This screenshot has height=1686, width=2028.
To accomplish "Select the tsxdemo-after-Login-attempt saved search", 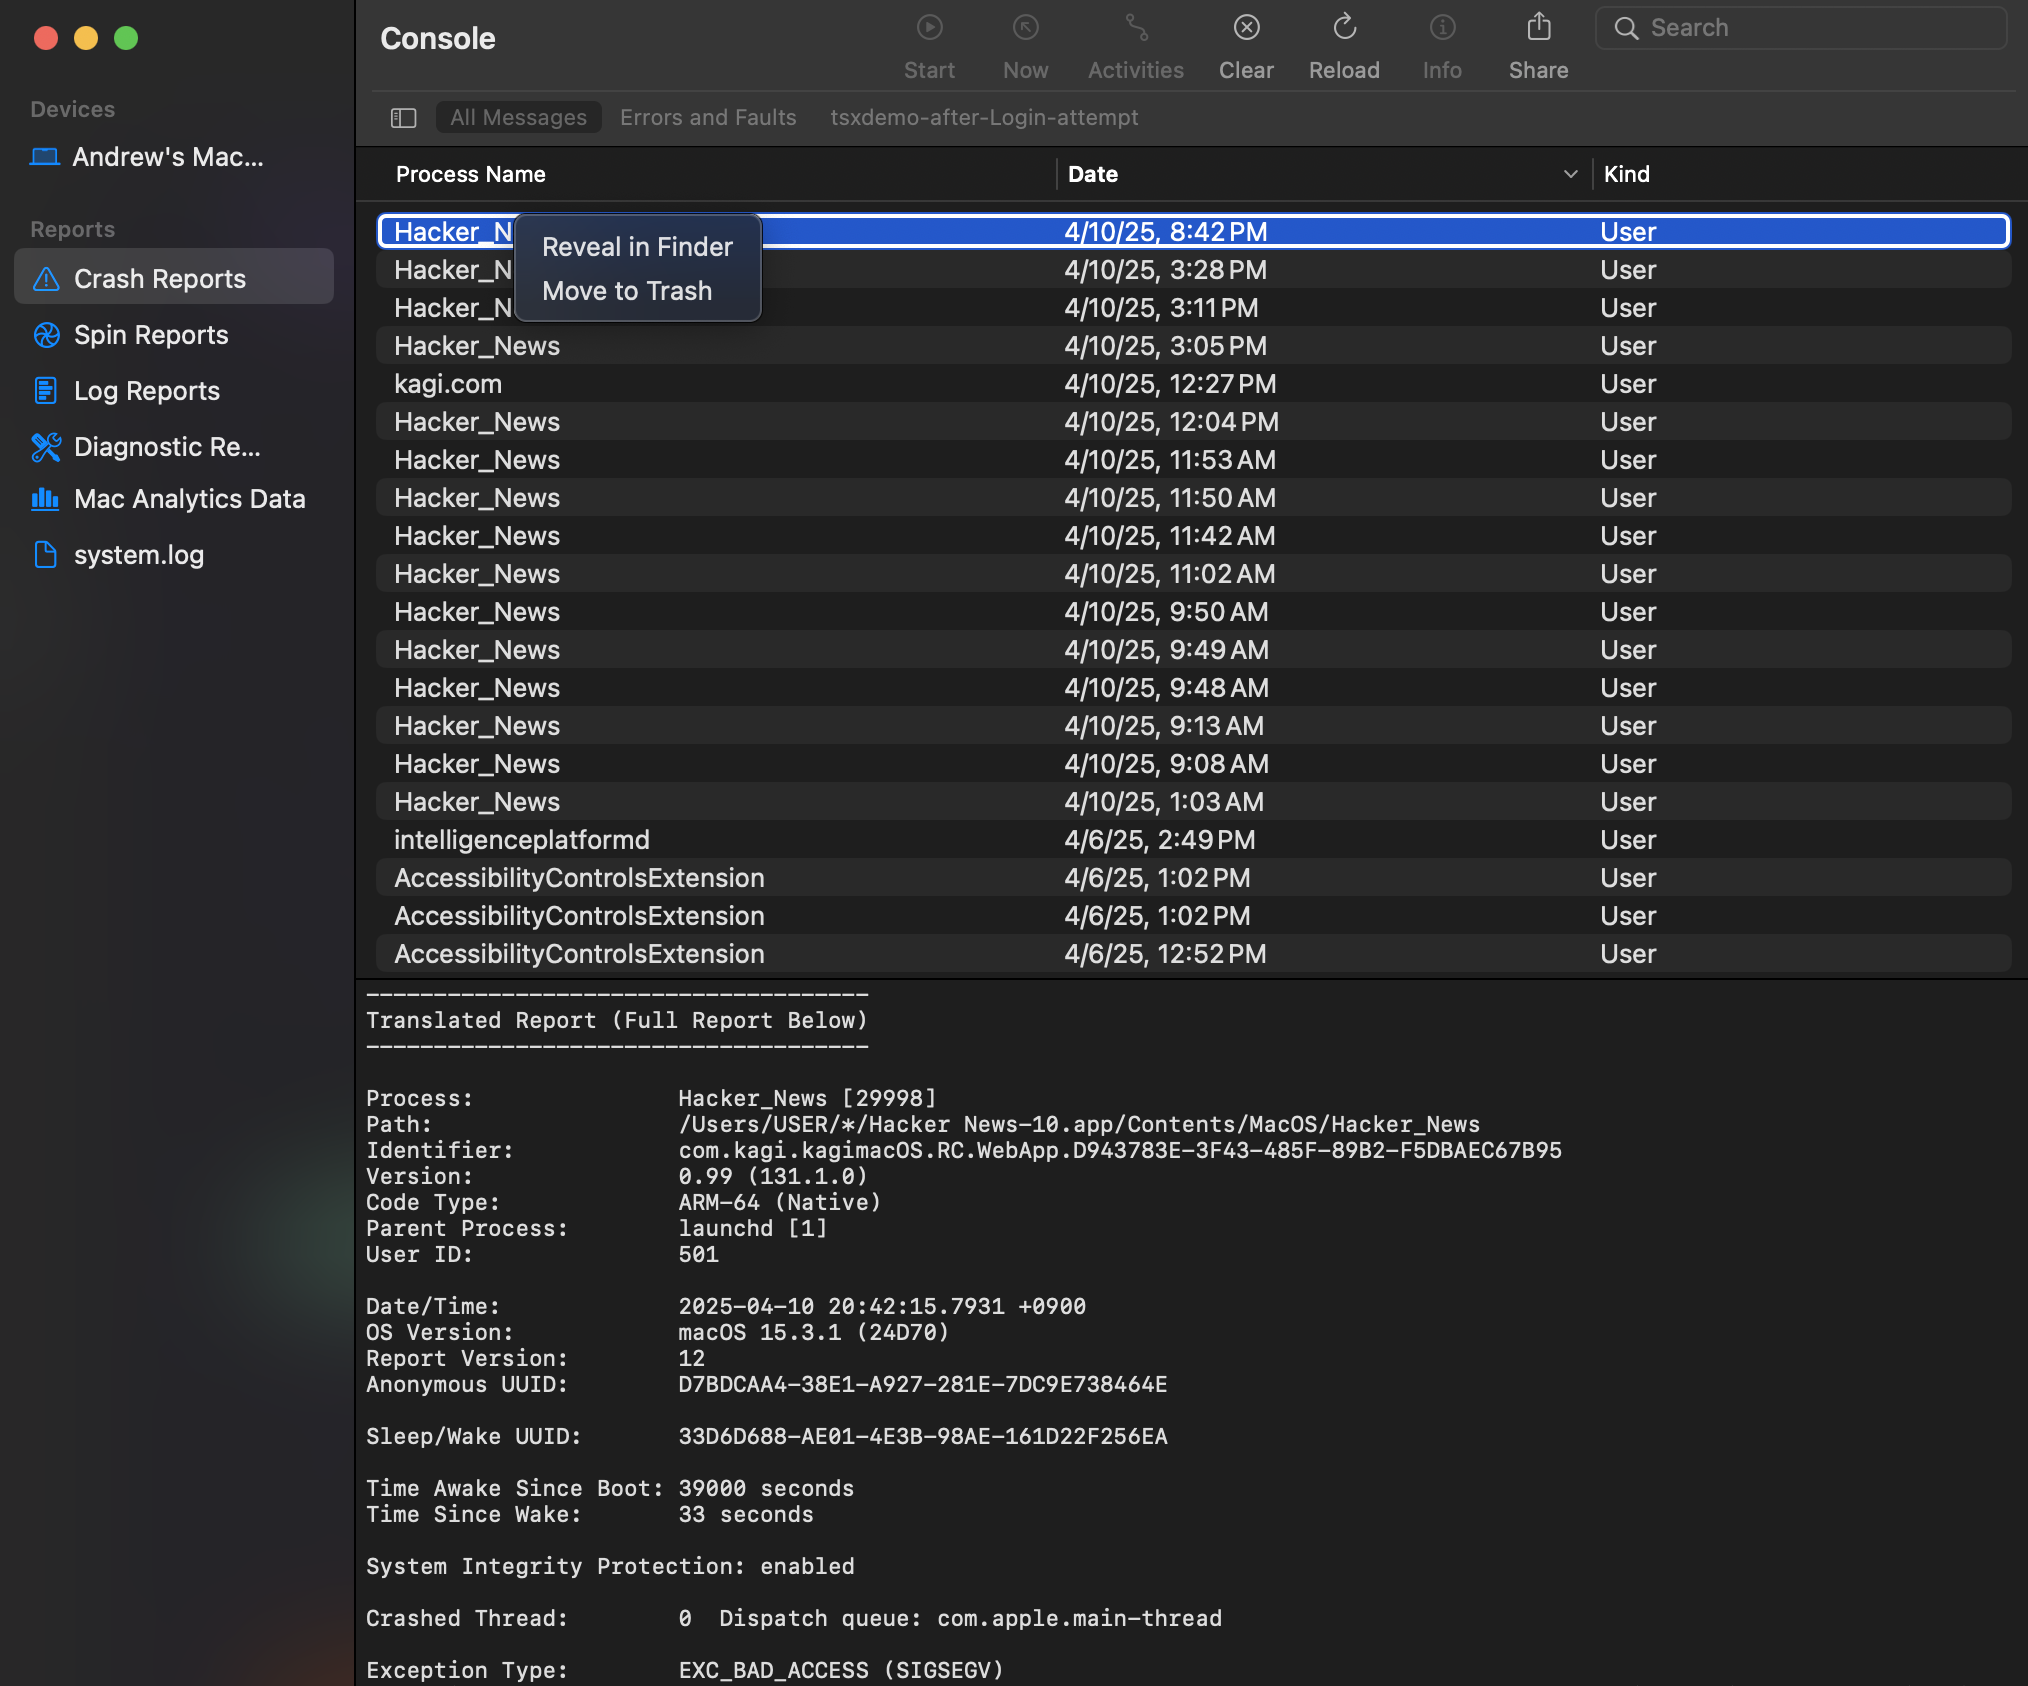I will [x=984, y=117].
